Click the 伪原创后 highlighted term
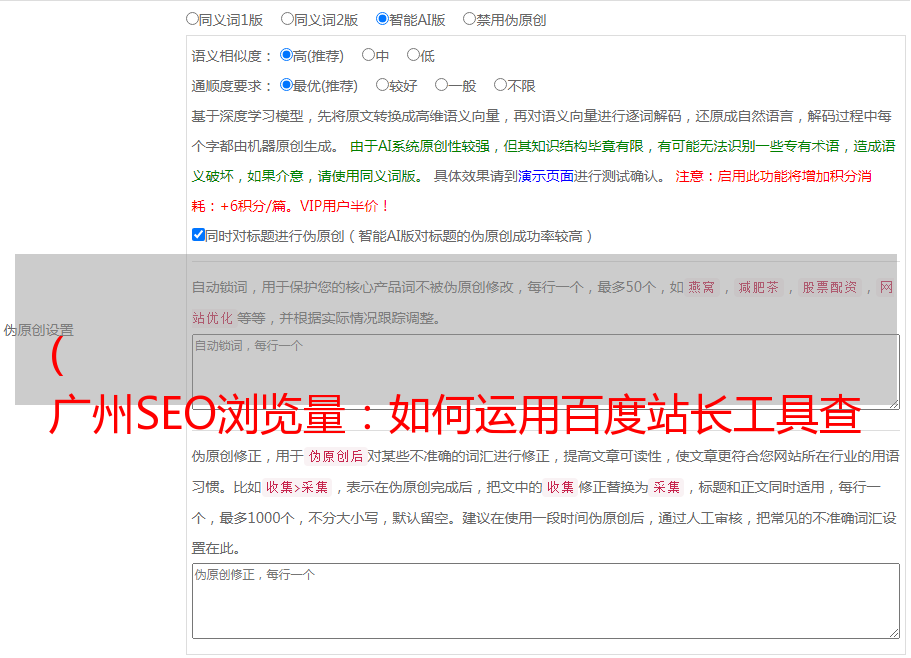 336,456
